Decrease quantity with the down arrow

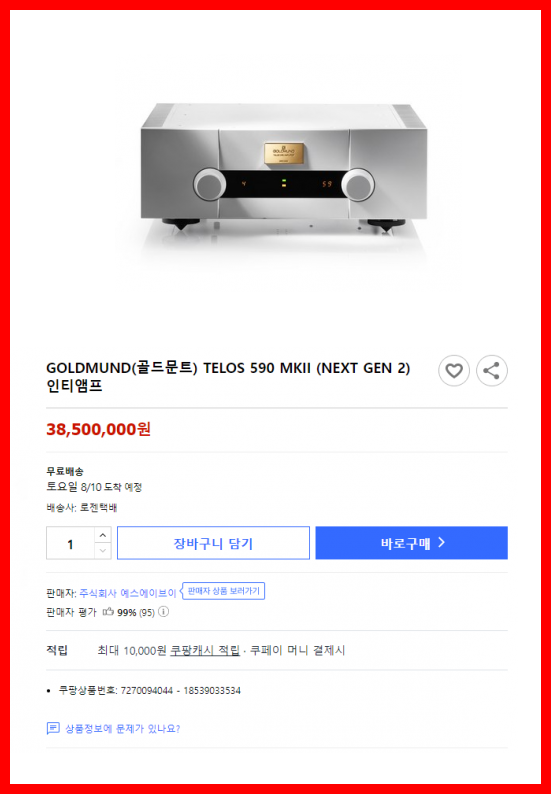(103, 551)
